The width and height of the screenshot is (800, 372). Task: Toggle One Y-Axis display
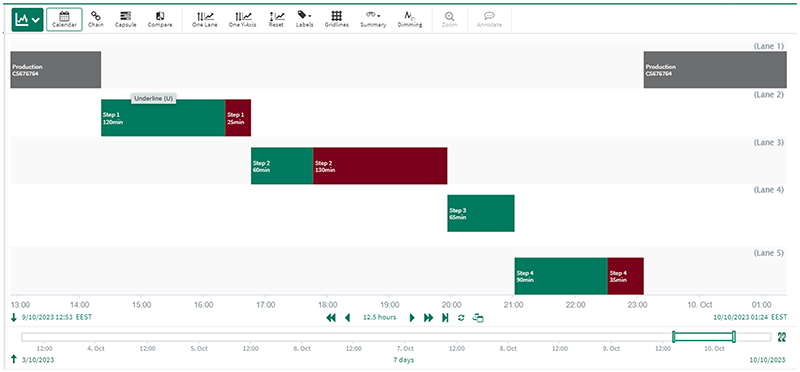point(242,19)
